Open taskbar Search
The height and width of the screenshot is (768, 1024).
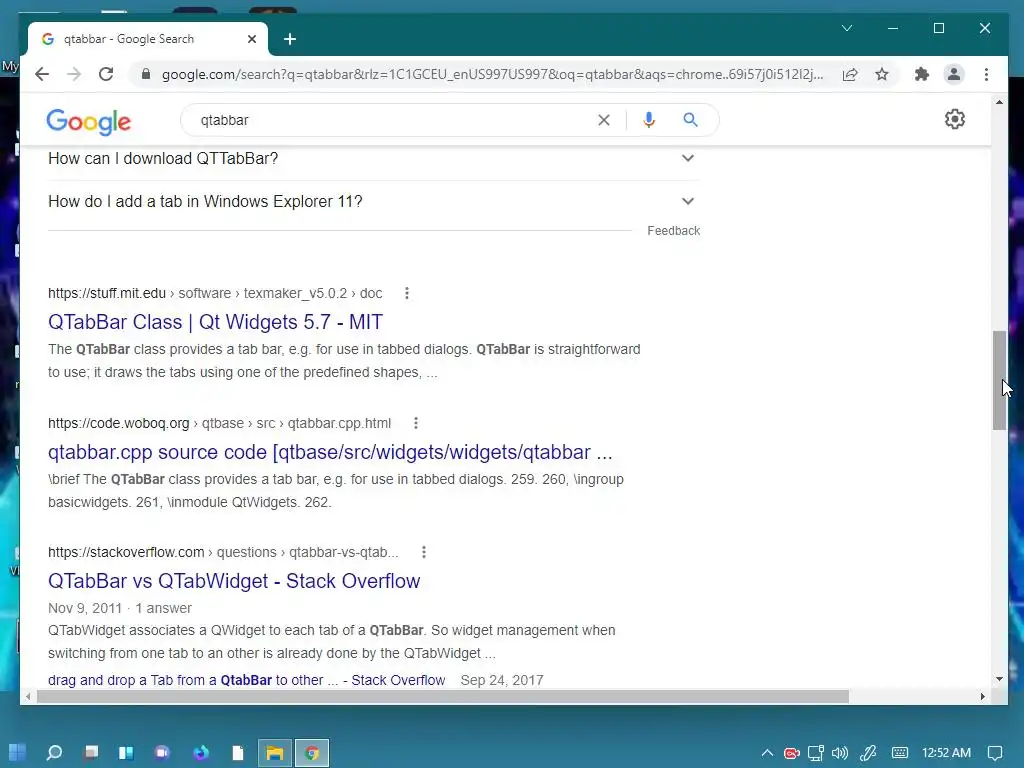[x=54, y=753]
